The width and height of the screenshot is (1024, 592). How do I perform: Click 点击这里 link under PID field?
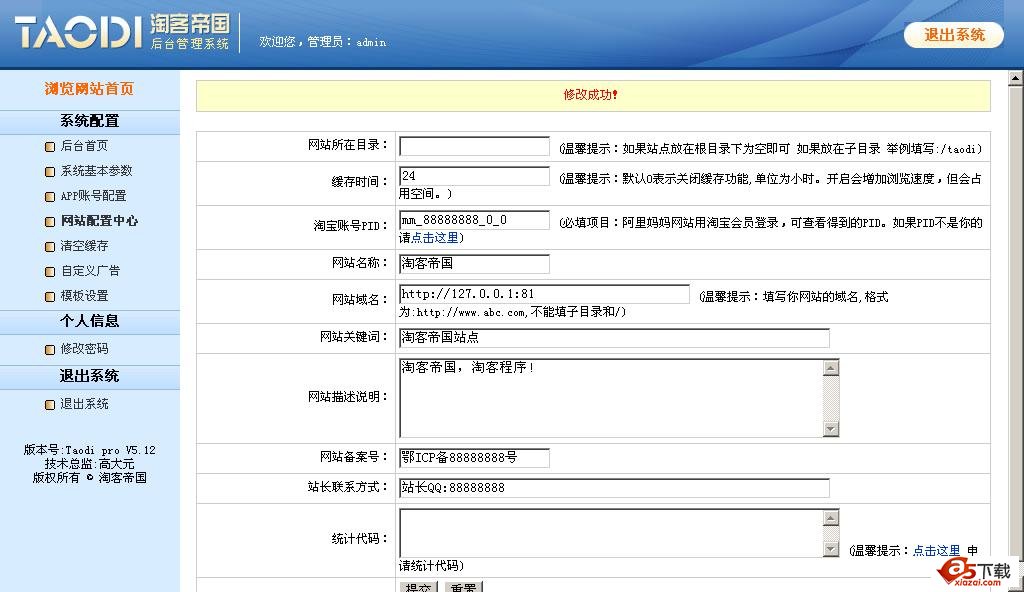pyautogui.click(x=436, y=238)
